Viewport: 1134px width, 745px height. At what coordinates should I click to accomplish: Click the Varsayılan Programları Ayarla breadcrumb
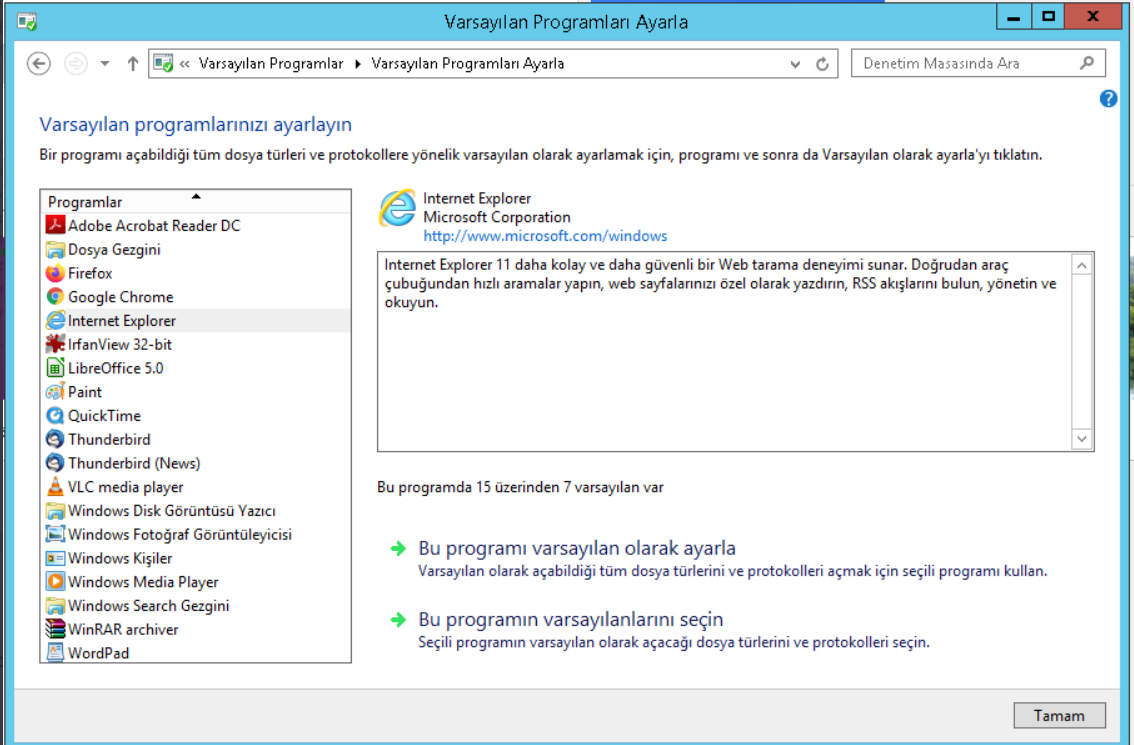468,64
